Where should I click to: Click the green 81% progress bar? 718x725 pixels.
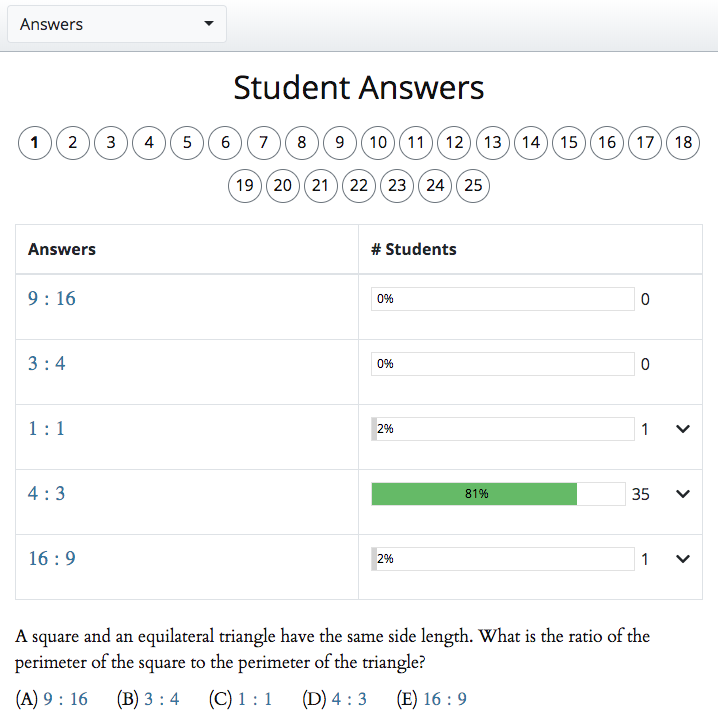(x=474, y=494)
